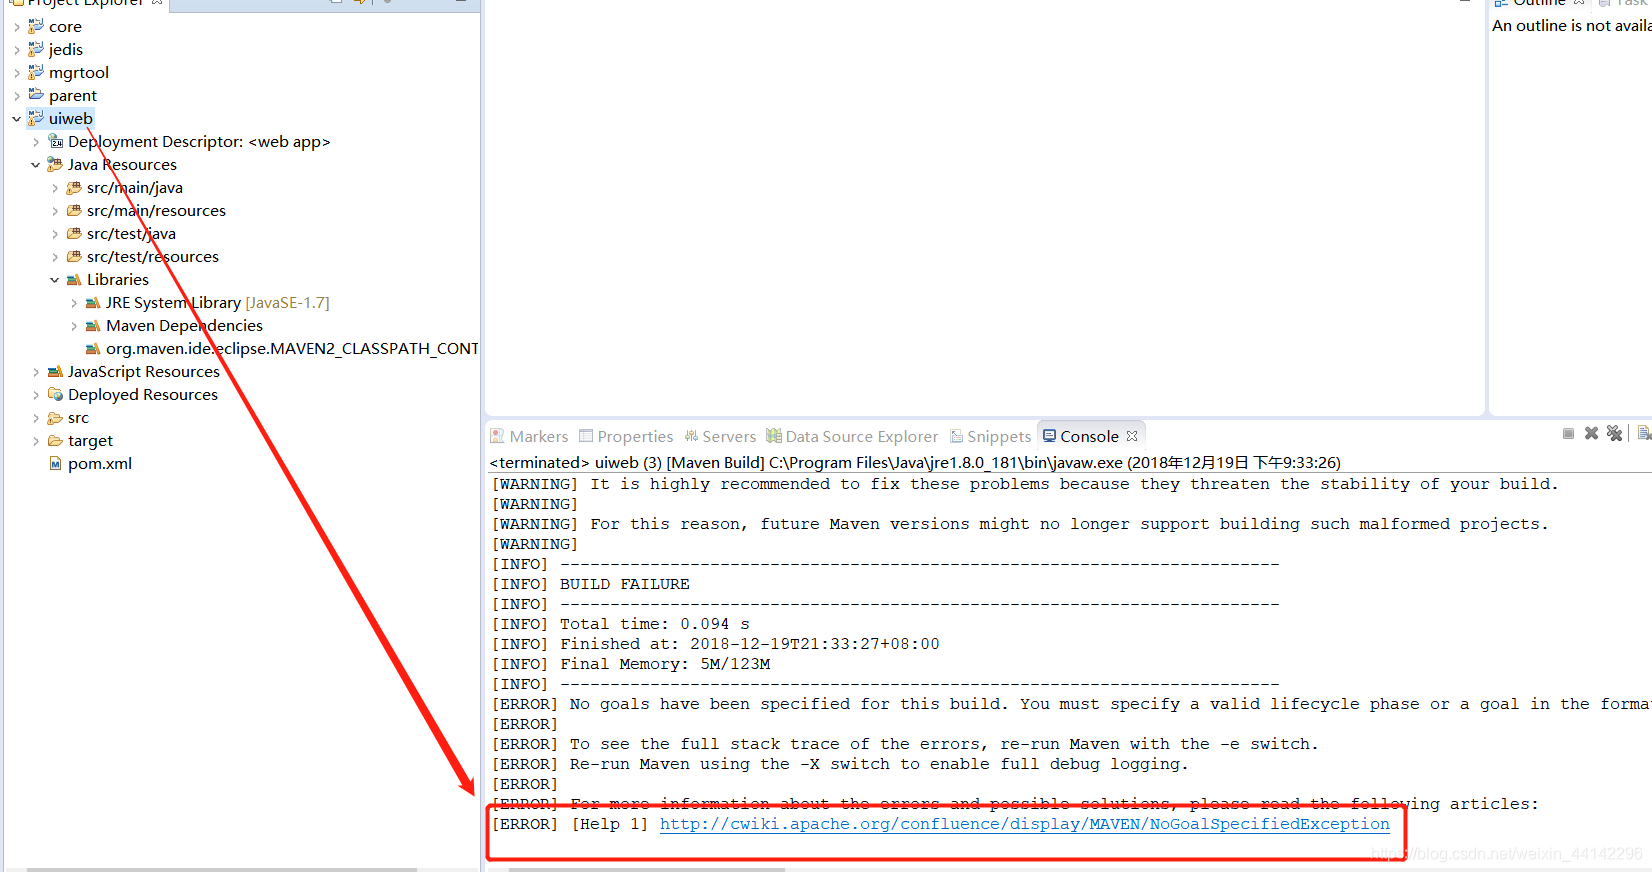Open the Servers tab
Viewport: 1652px width, 872px height.
[720, 436]
